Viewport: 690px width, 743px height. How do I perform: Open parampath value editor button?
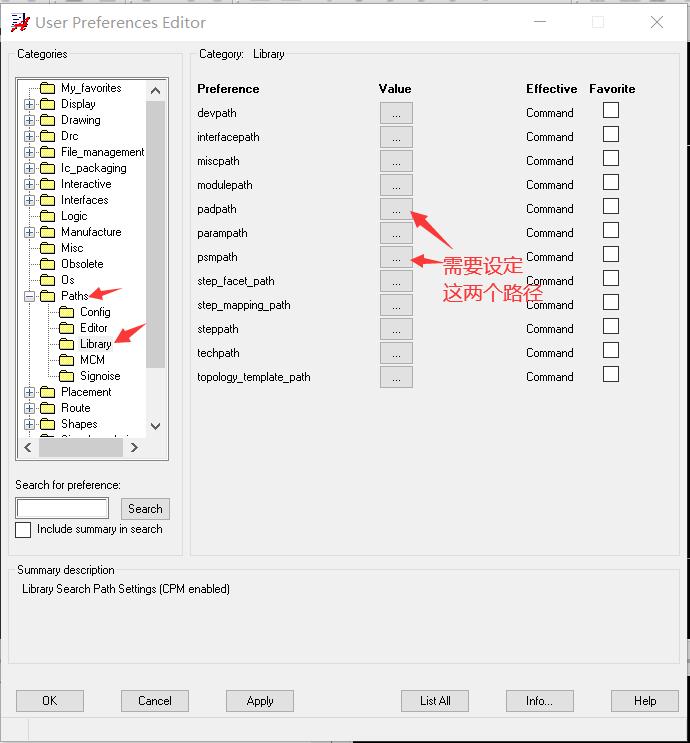coord(396,233)
